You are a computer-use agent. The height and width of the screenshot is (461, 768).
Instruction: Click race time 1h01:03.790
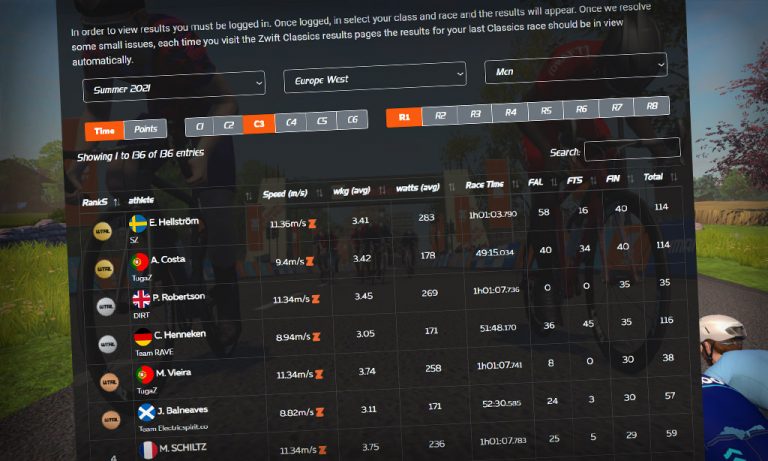click(x=492, y=215)
